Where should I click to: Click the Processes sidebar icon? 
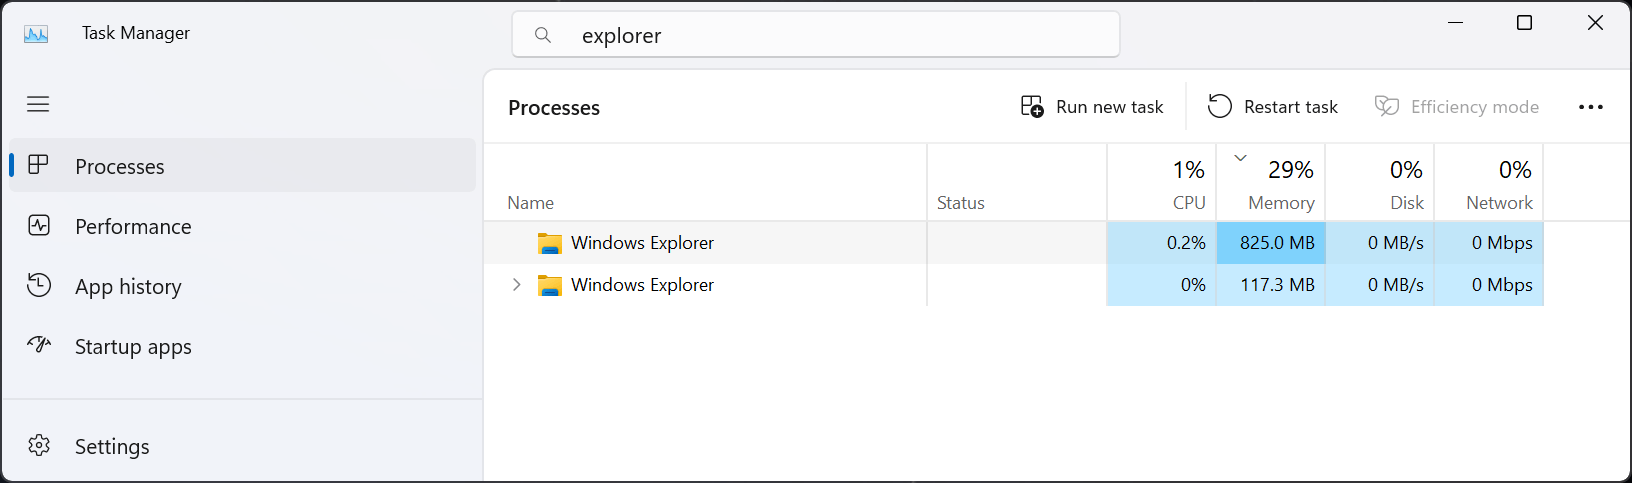point(39,165)
